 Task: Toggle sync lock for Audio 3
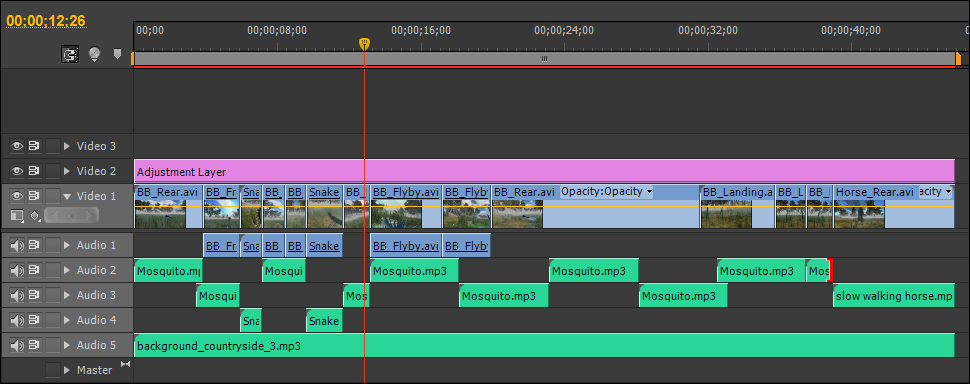(34, 295)
